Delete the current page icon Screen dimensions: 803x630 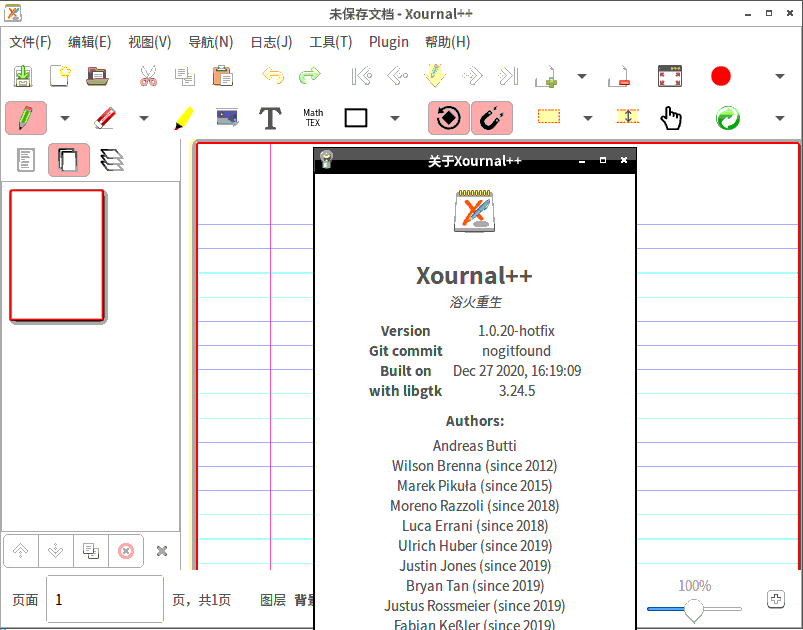point(619,76)
